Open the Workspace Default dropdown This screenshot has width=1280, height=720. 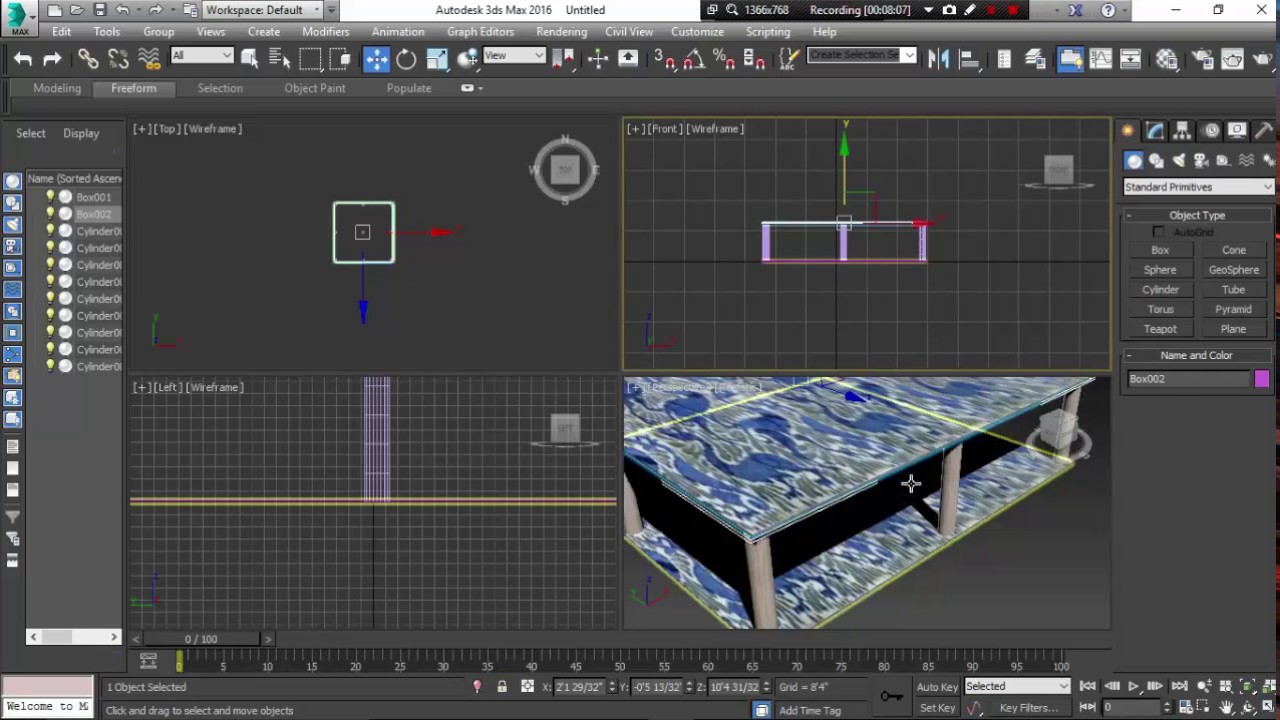pos(264,10)
